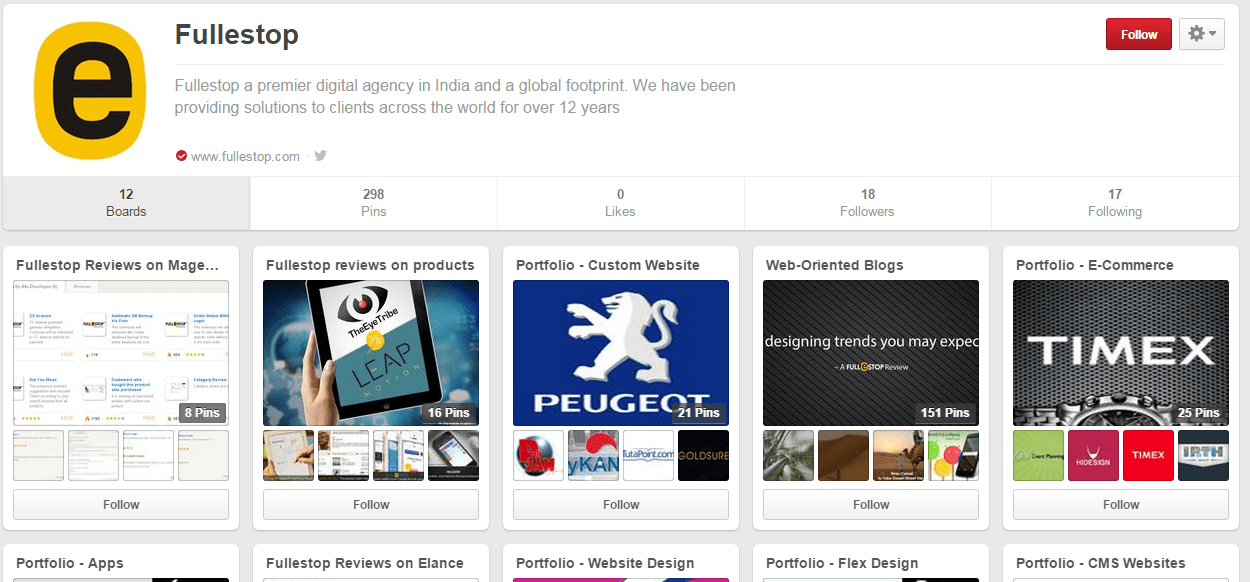Open Portfolio - Website Design board title
The image size is (1250, 582).
click(x=605, y=563)
